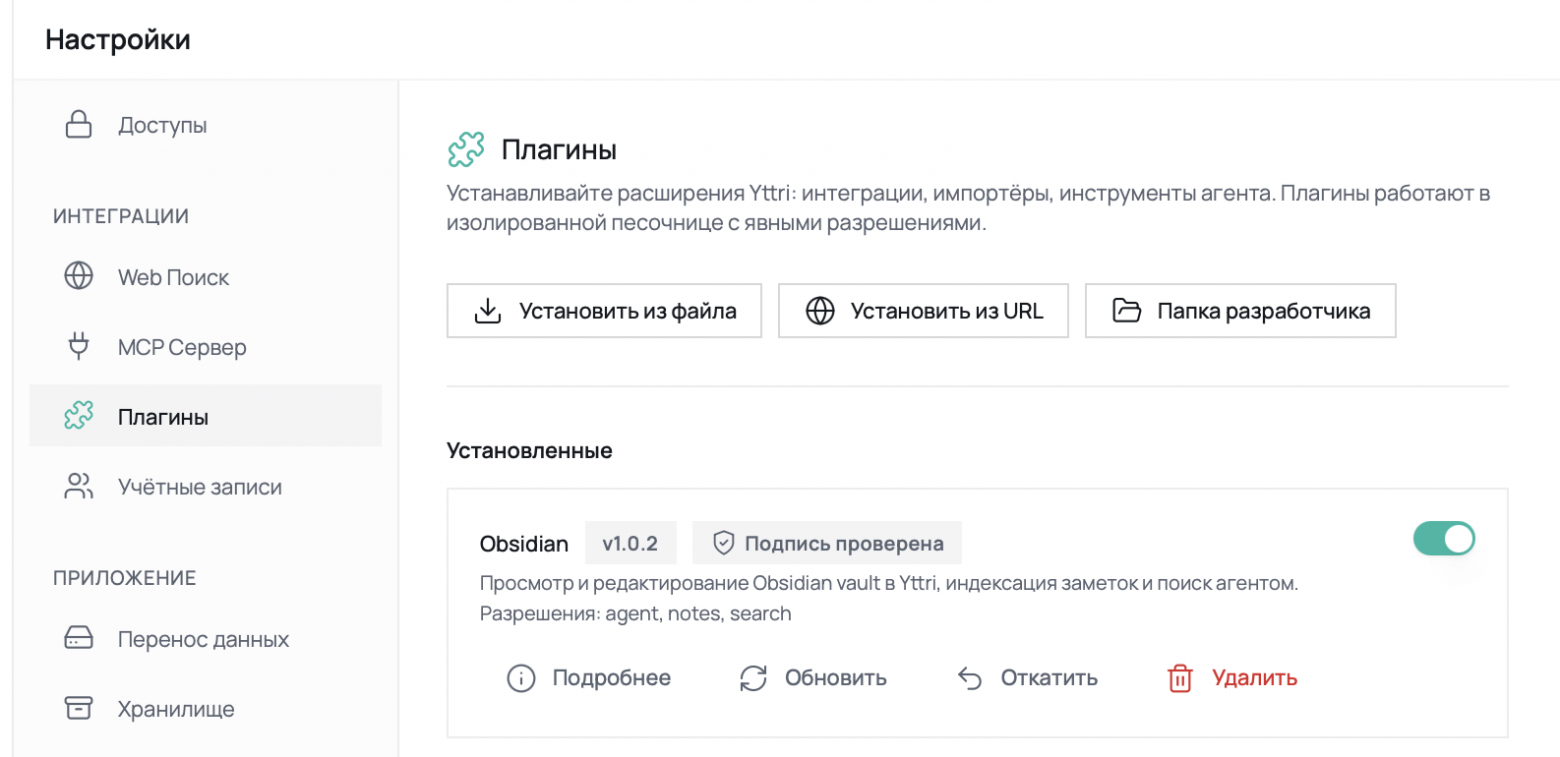Click the Obsidian plugin description text

click(889, 584)
